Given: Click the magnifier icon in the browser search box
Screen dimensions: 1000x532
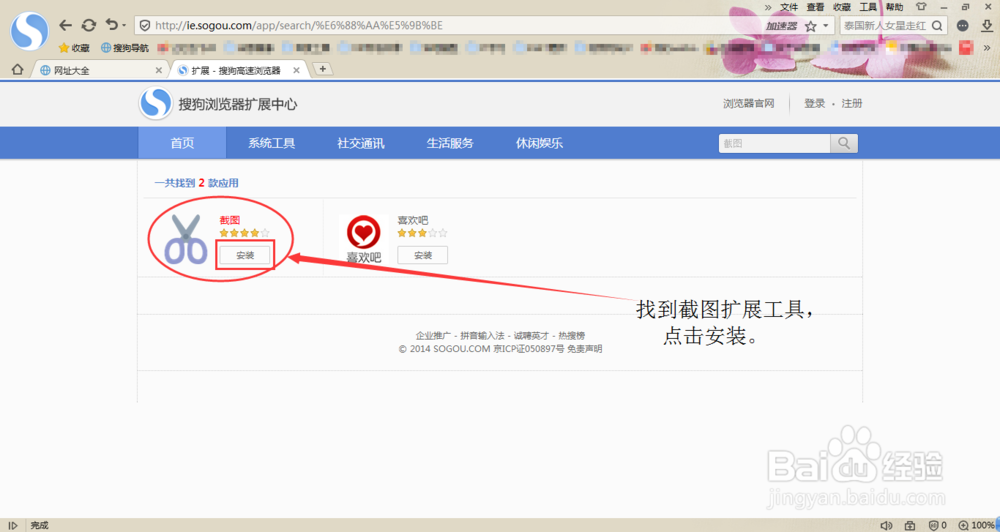Looking at the screenshot, I should pos(937,26).
